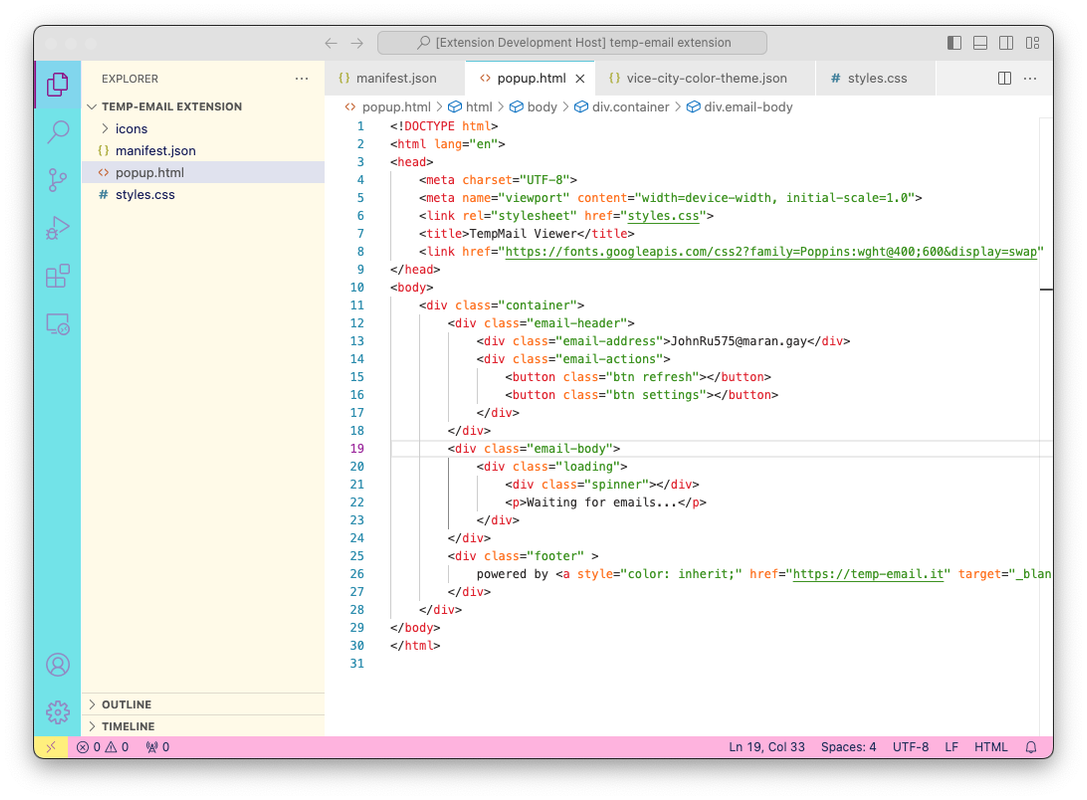Screen dimensions: 1087x800
Task: Click the div.container breadcrumb
Action: pos(622,107)
